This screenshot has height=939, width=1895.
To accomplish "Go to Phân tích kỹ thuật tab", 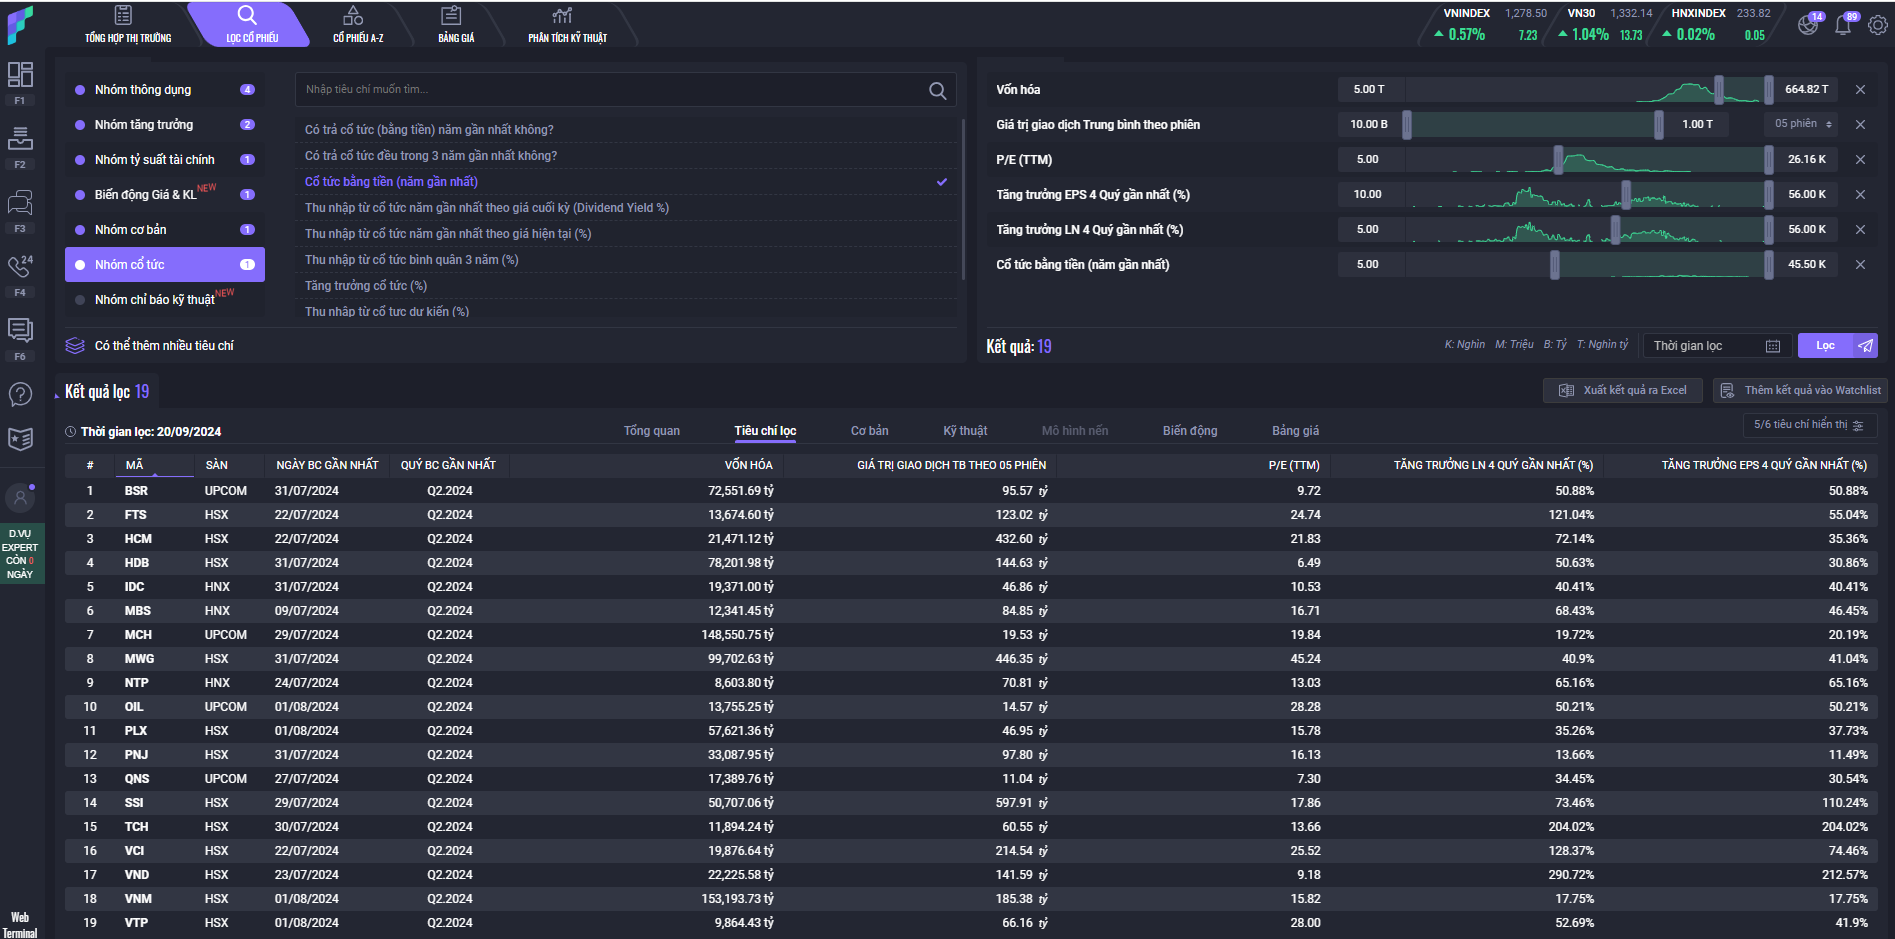I will [x=567, y=25].
